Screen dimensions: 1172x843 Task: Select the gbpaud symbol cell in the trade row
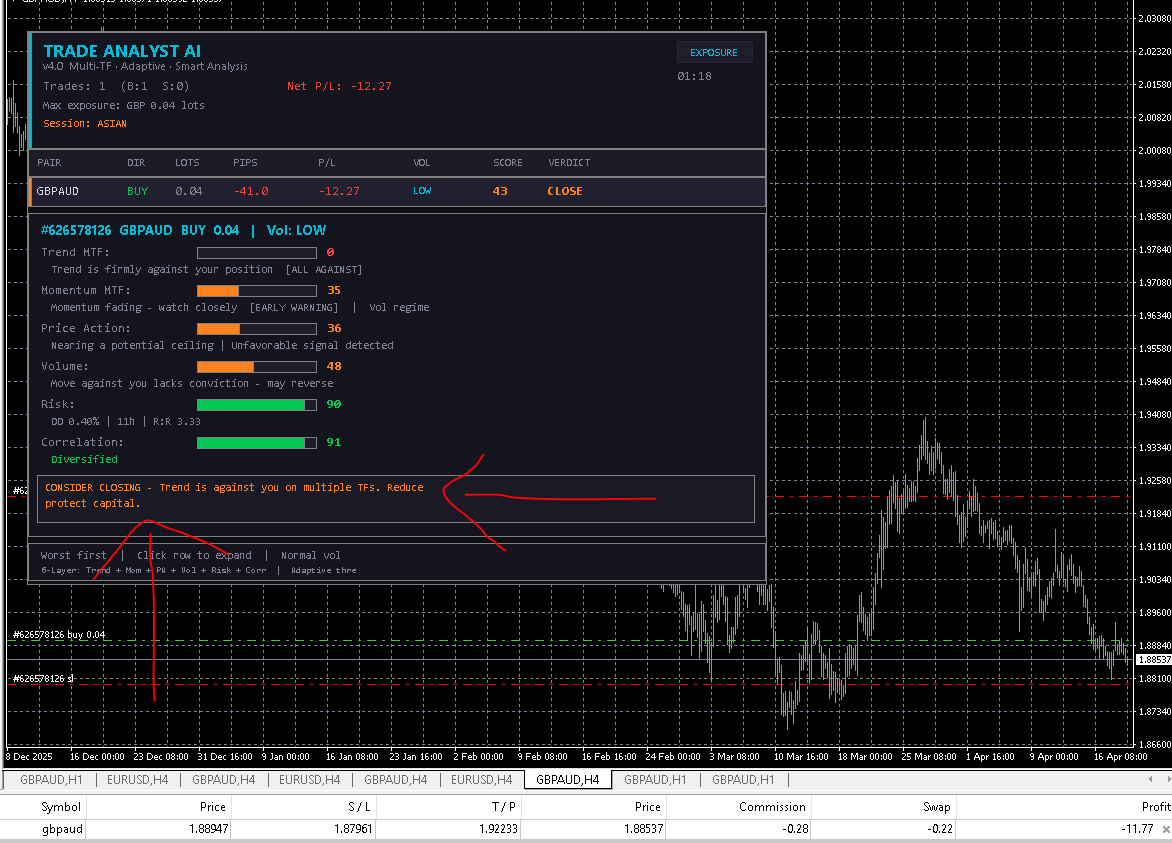pos(62,829)
